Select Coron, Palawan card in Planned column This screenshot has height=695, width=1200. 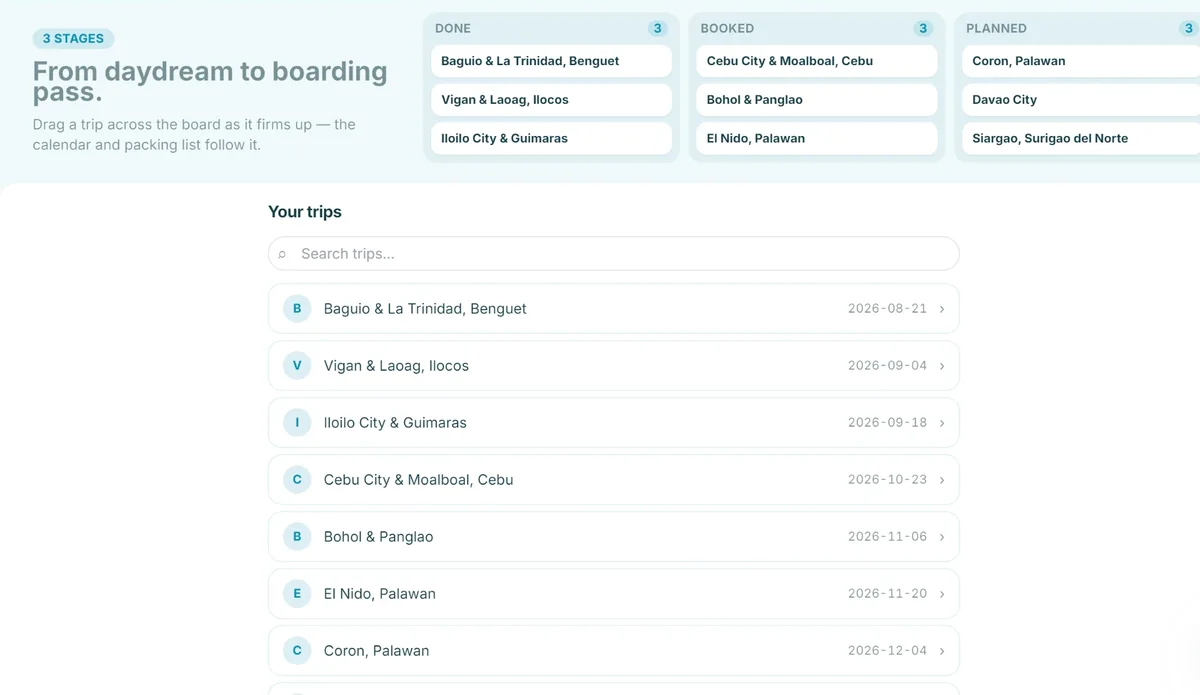1082,61
